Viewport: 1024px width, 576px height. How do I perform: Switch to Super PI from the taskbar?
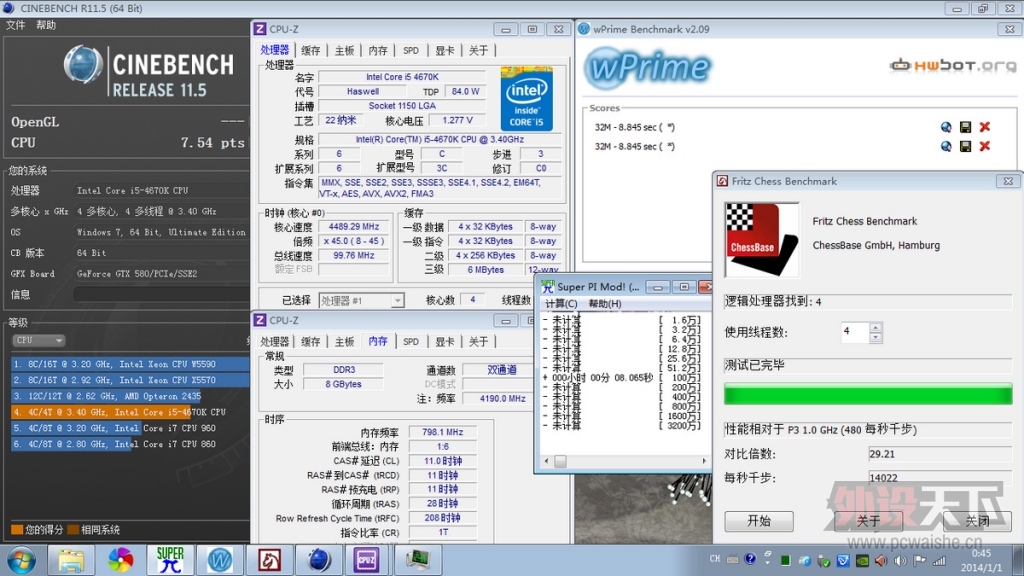point(170,560)
